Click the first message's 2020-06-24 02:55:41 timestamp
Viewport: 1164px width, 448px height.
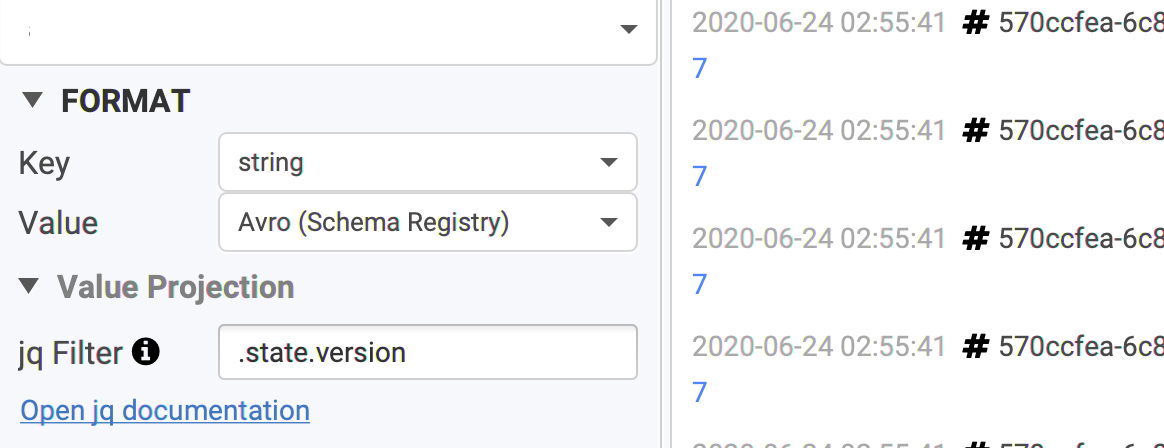point(819,24)
